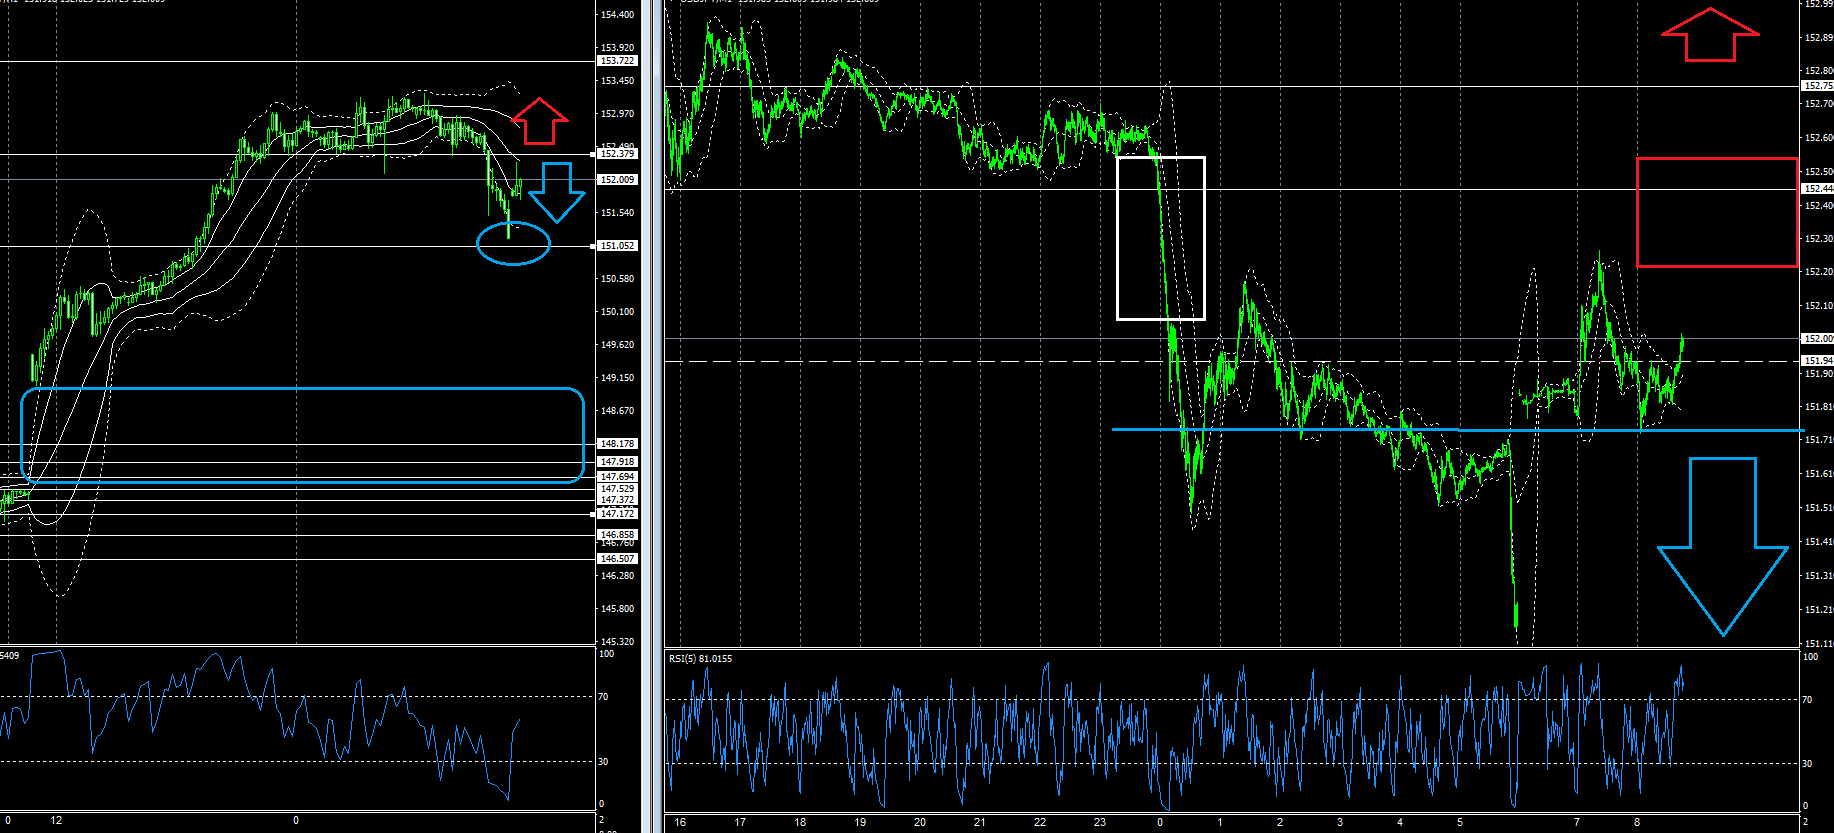Select the 152.44 level label, right chart
Viewport: 1834px width, 833px height.
click(x=1818, y=189)
